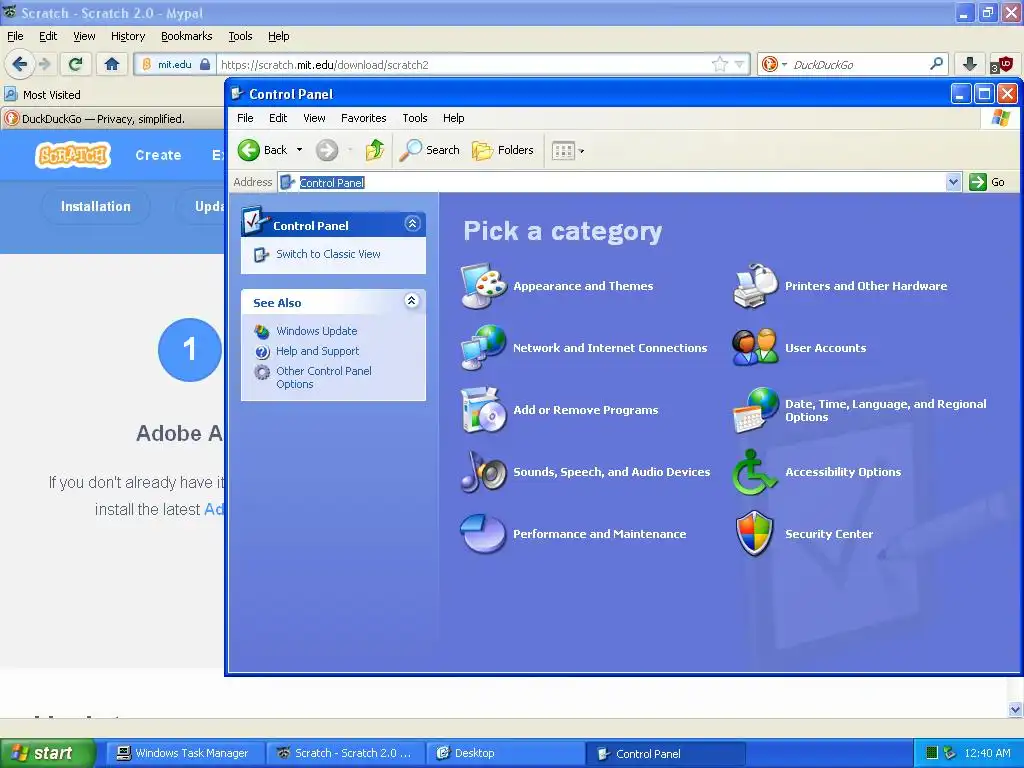
Task: Click the Help and Support icon
Action: point(262,351)
